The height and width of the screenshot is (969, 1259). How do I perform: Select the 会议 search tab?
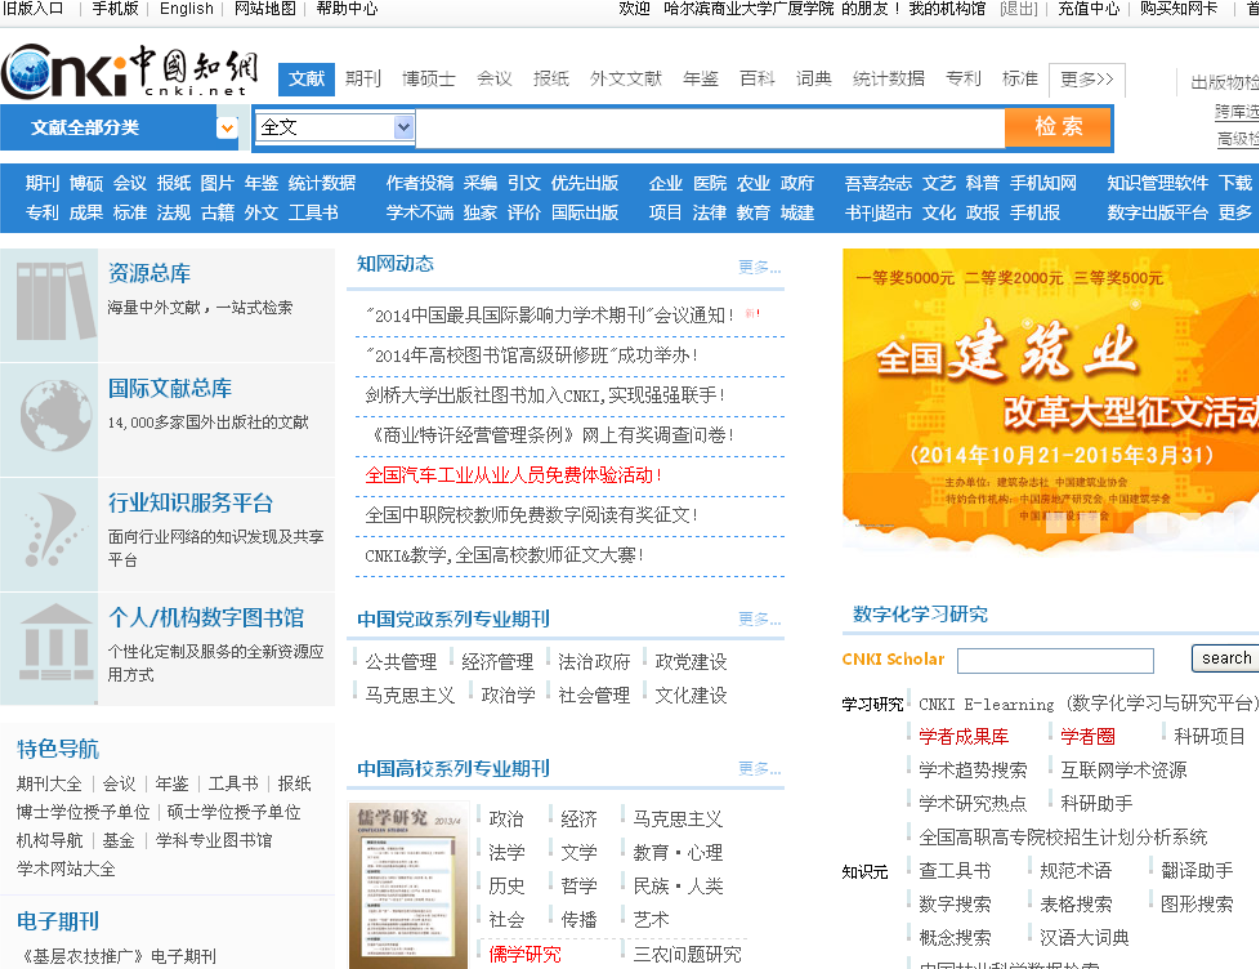point(494,79)
